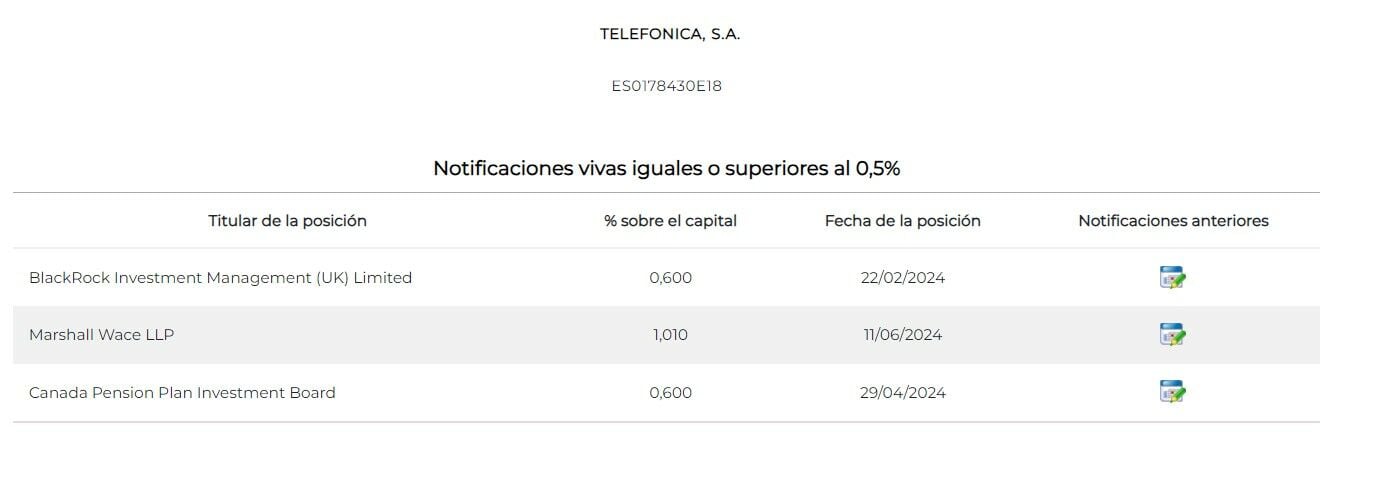The width and height of the screenshot is (1395, 483).
Task: Click the Notificaciones vivas section heading
Action: (x=666, y=168)
